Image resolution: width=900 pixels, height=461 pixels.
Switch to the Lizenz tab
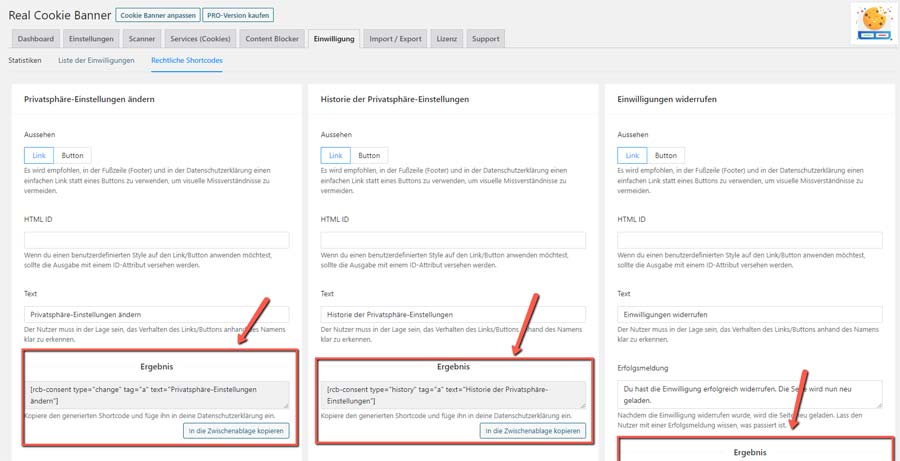[447, 39]
